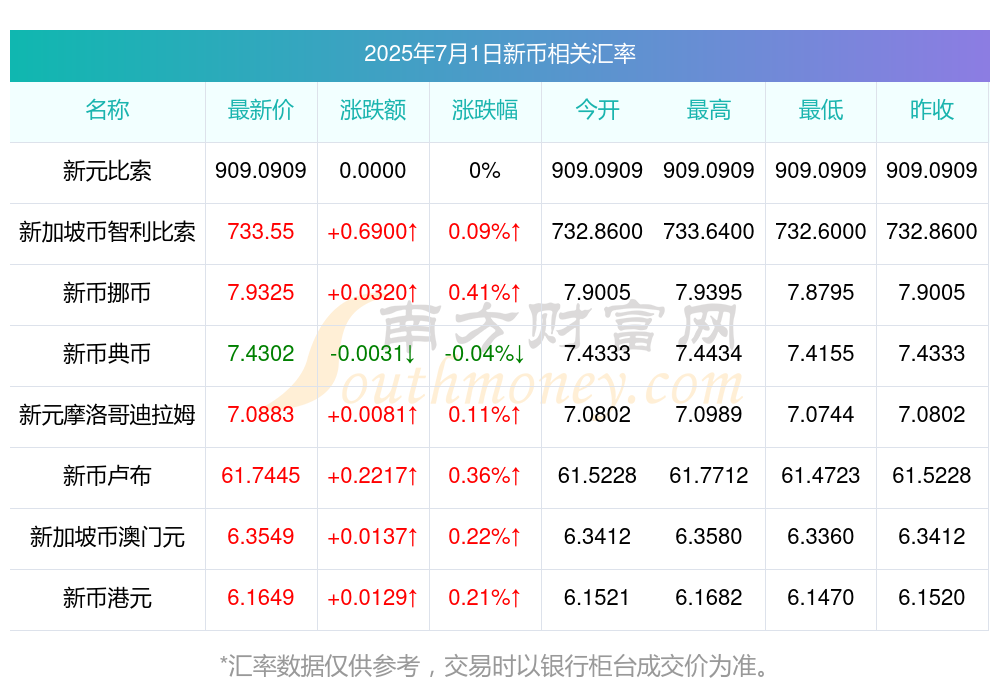The height and width of the screenshot is (698, 1000).
Task: Click the low value 7.0744
Action: pos(821,415)
